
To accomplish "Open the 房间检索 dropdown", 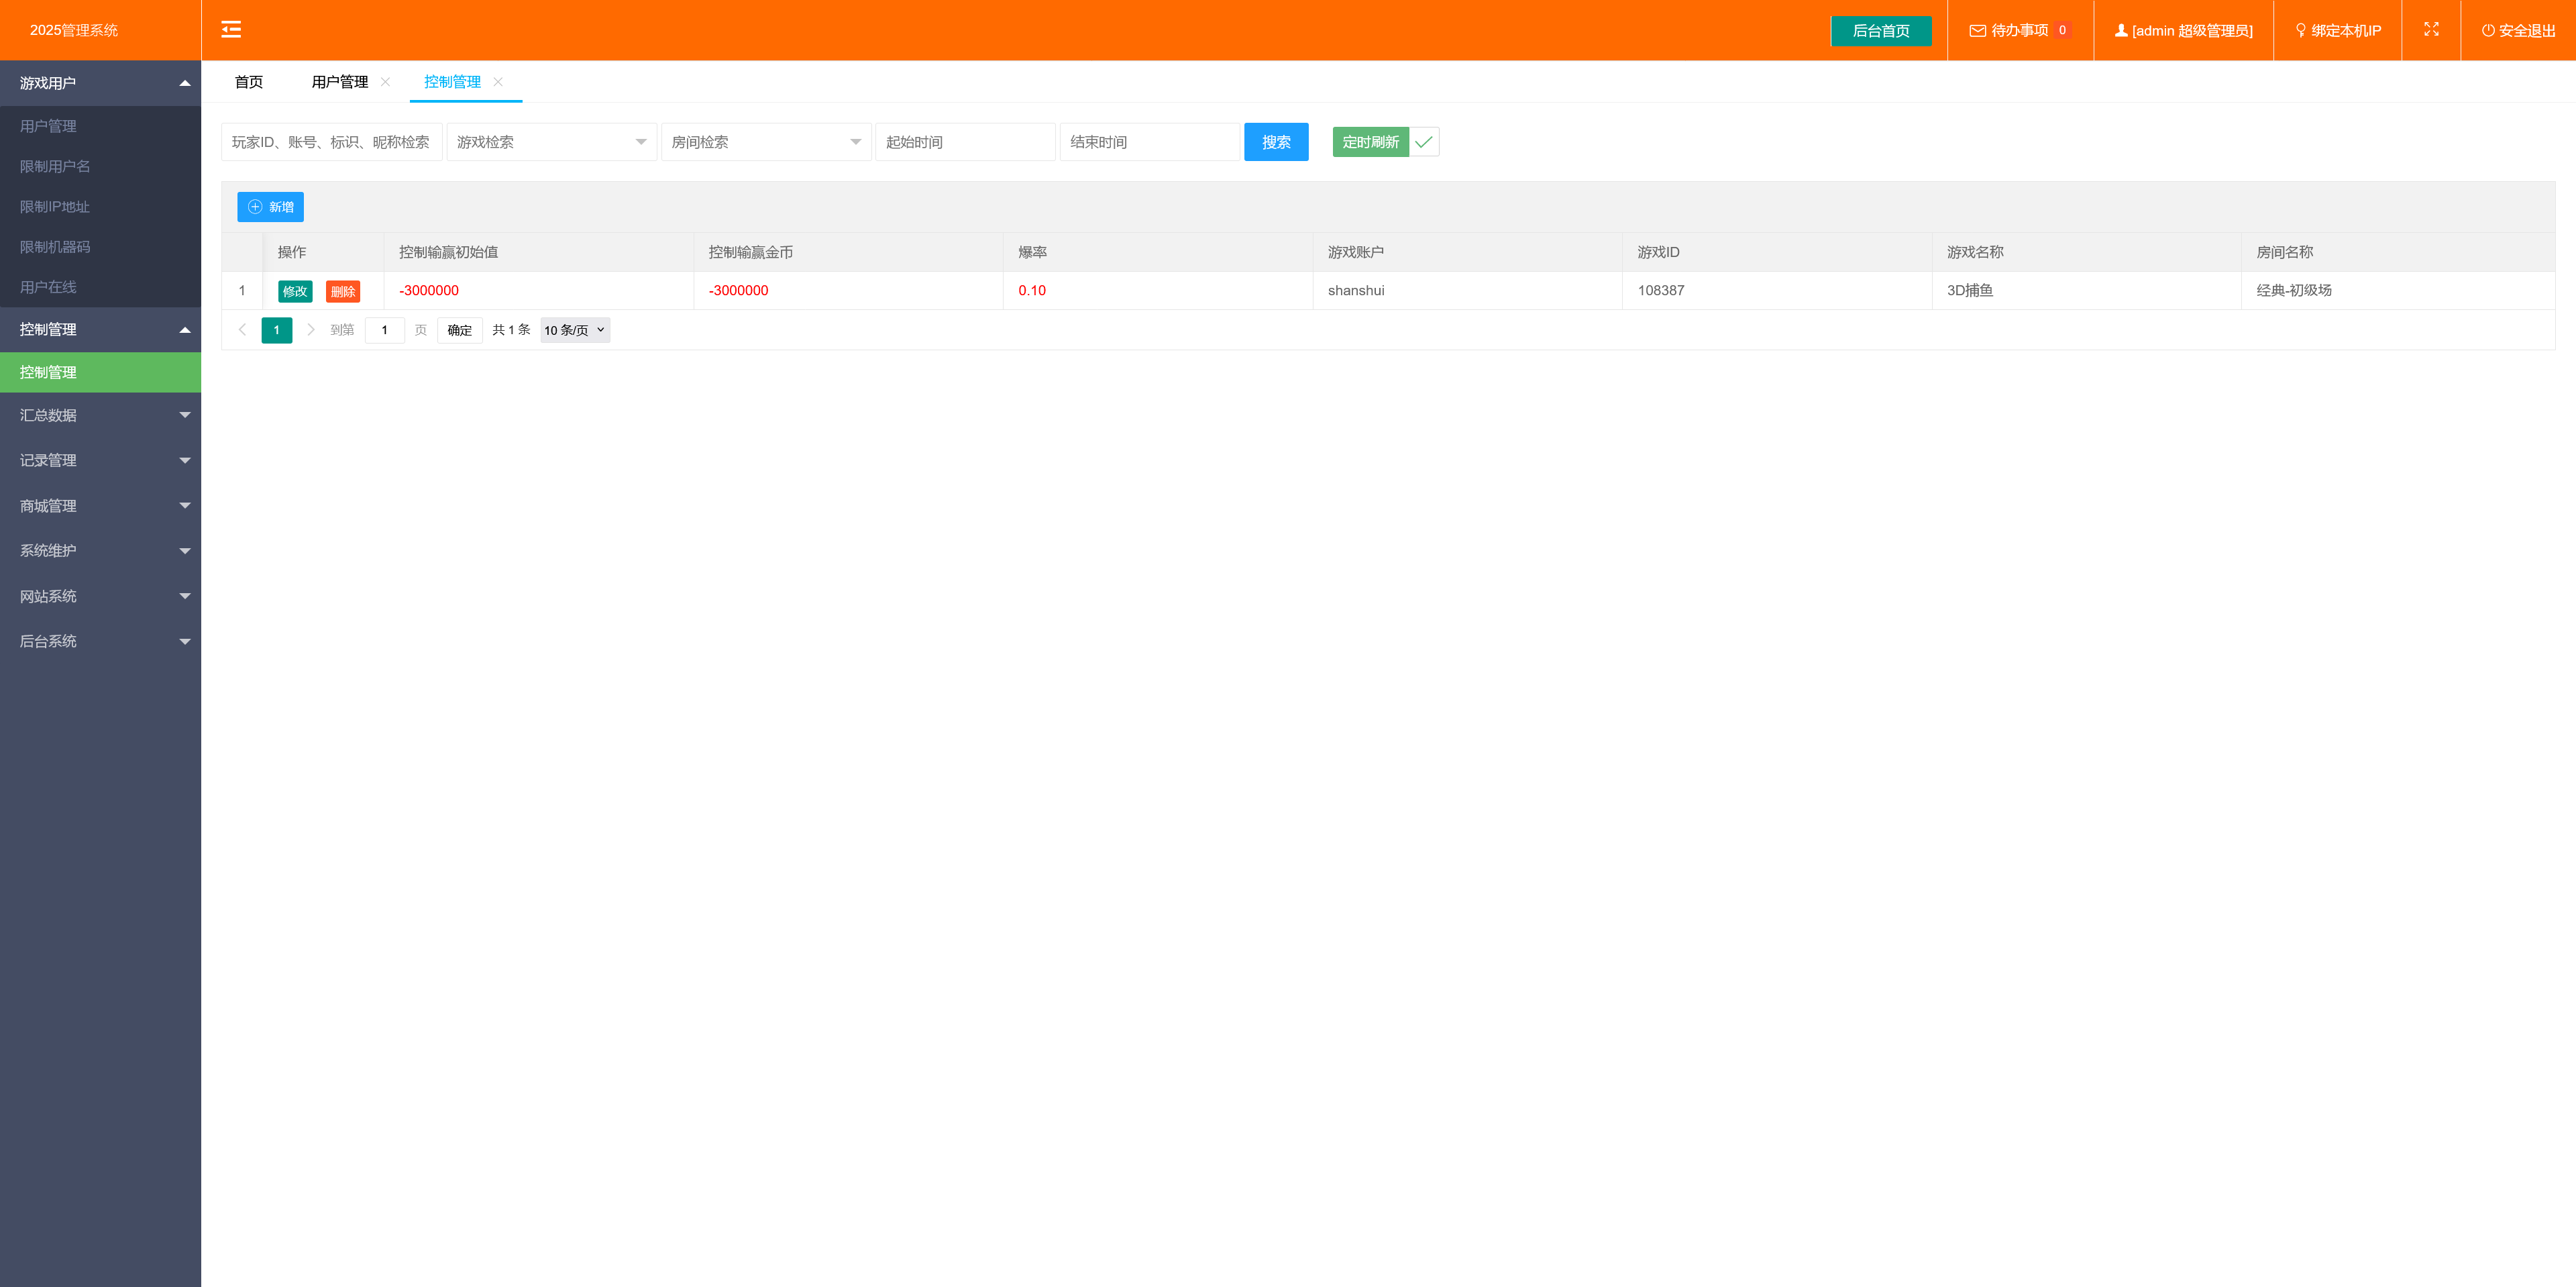I will pos(765,142).
